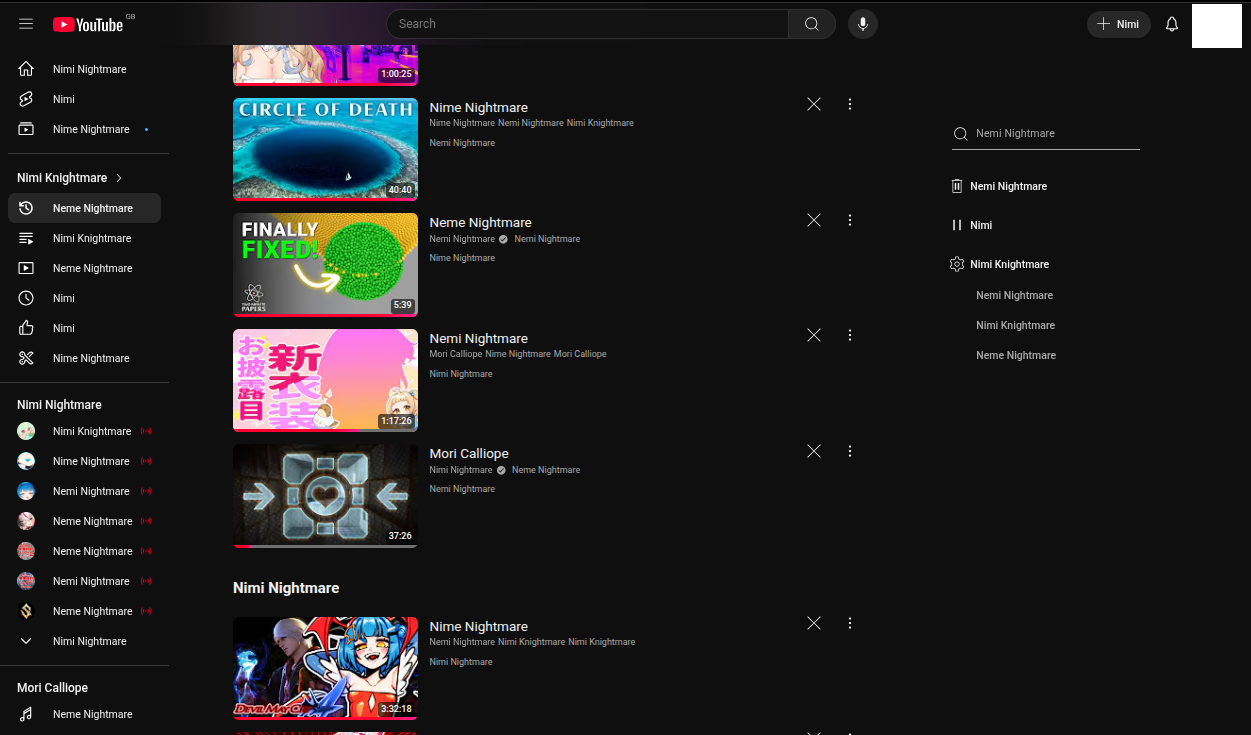Play the companion cube thumbnail
The image size is (1251, 735).
click(325, 496)
